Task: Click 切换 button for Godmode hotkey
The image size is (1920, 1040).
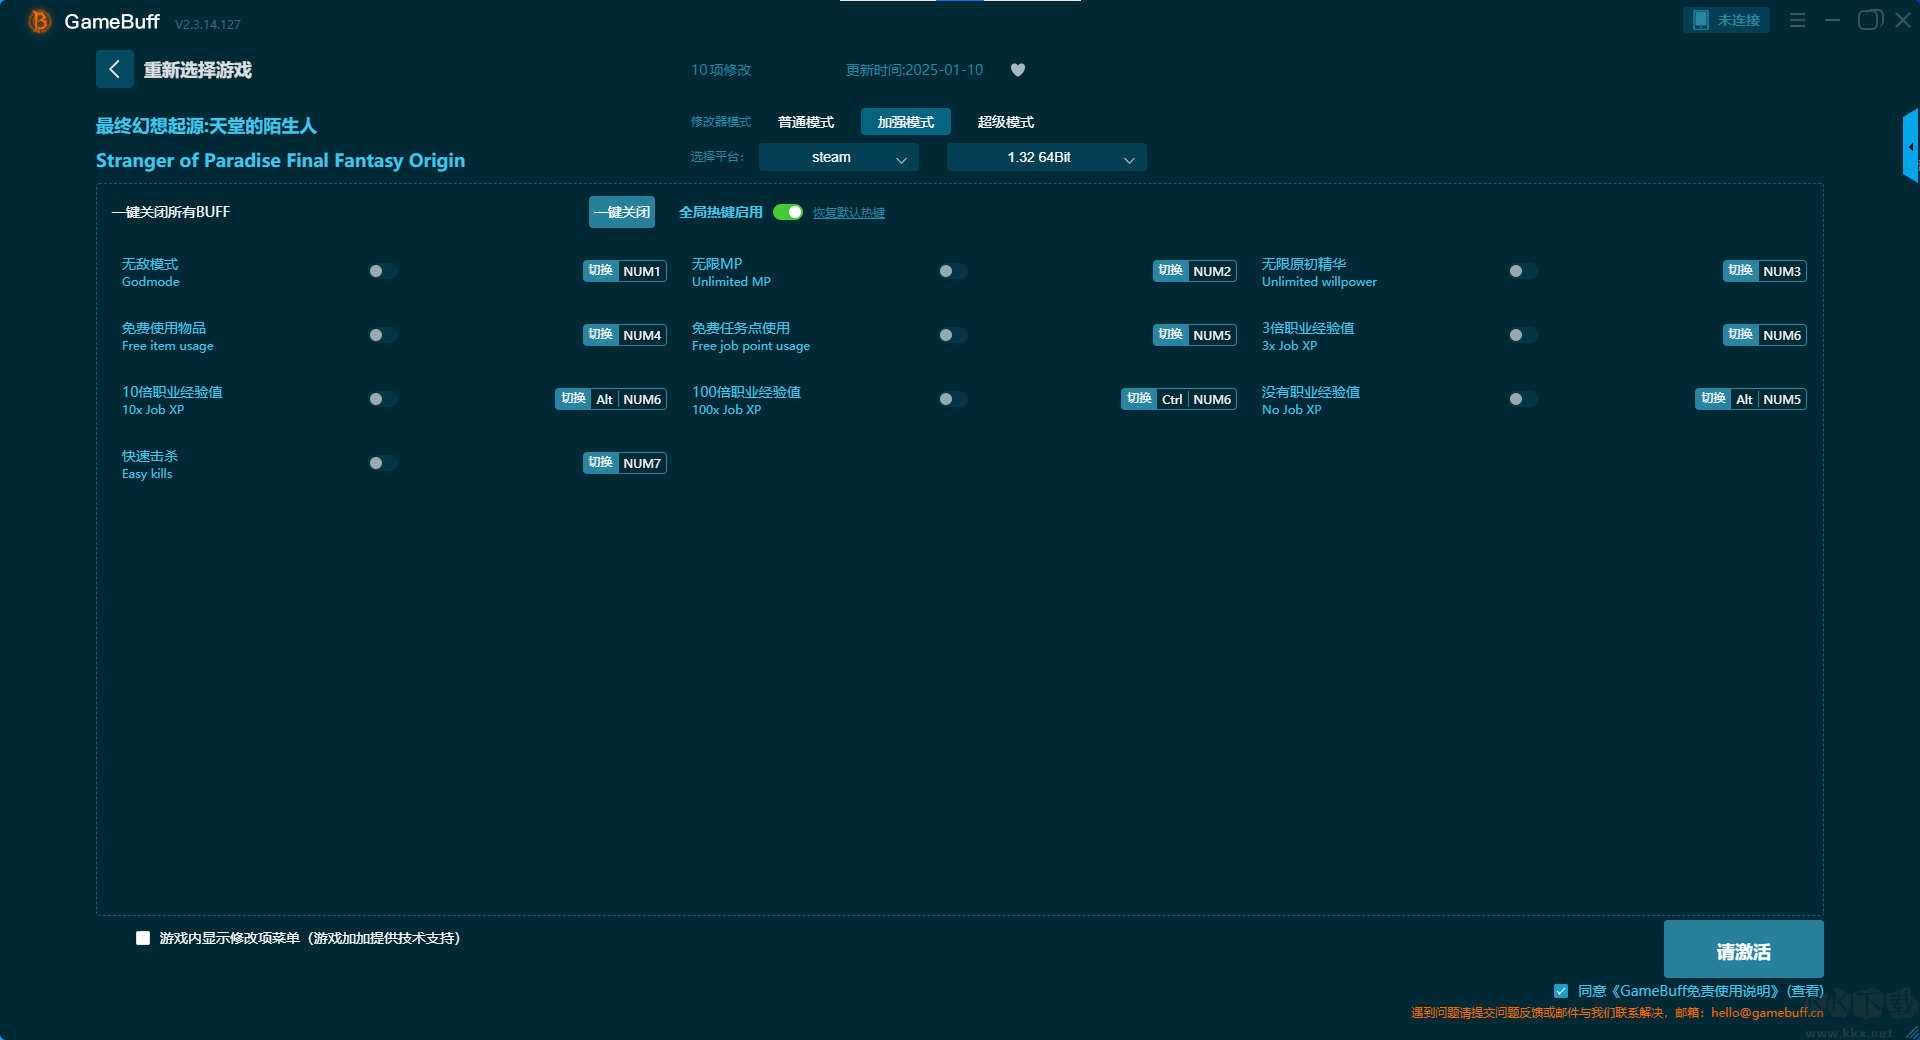Action: pos(601,271)
